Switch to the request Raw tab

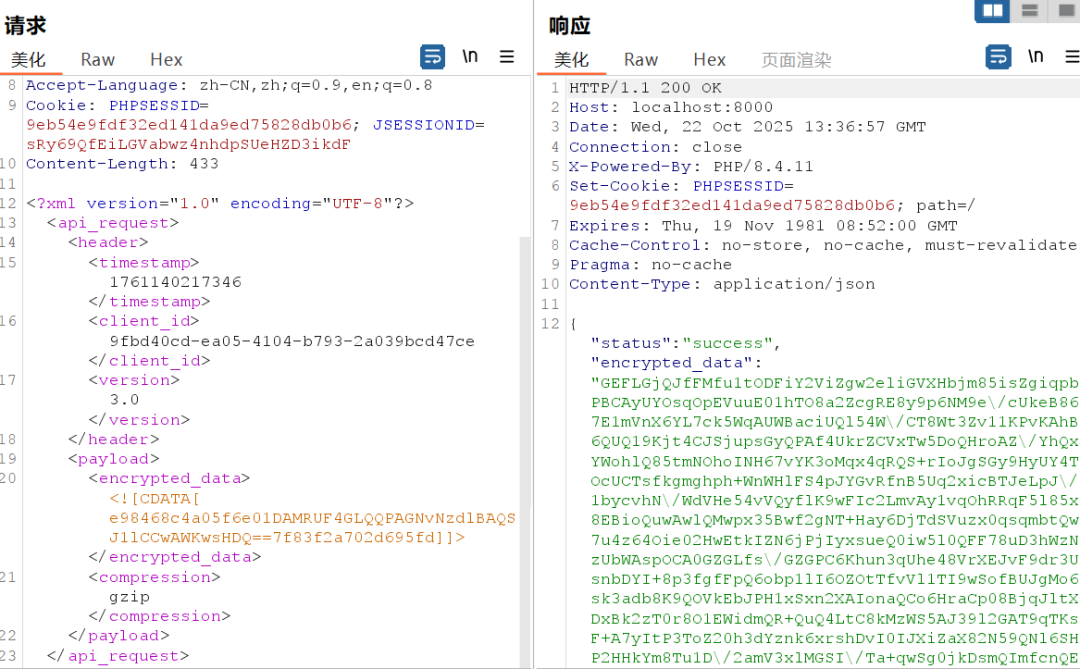[x=97, y=60]
